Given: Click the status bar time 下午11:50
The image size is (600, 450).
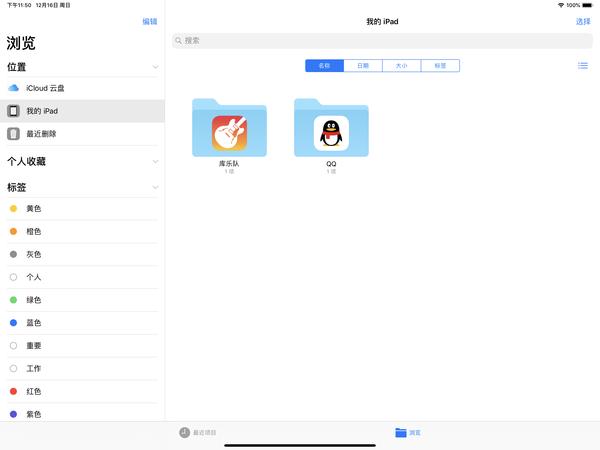Looking at the screenshot, I should (19, 5).
